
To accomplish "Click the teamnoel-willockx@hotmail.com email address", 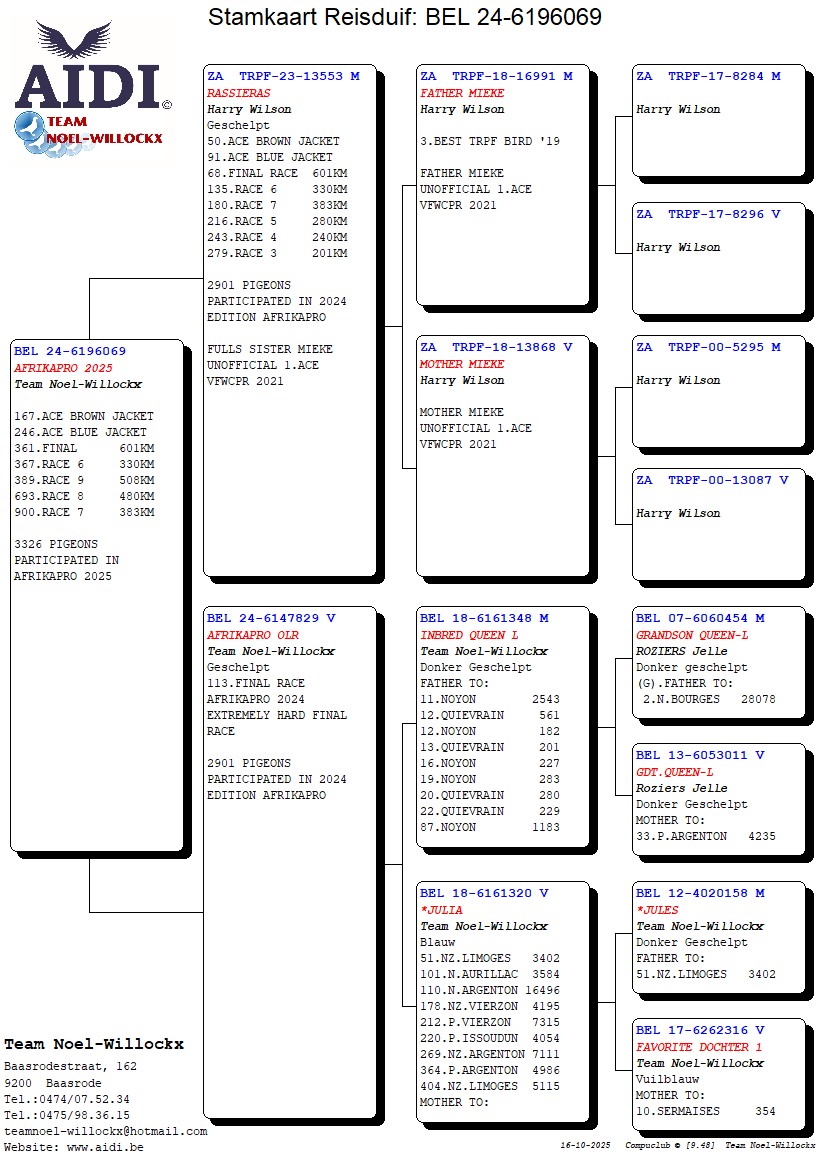I will click(x=105, y=1131).
